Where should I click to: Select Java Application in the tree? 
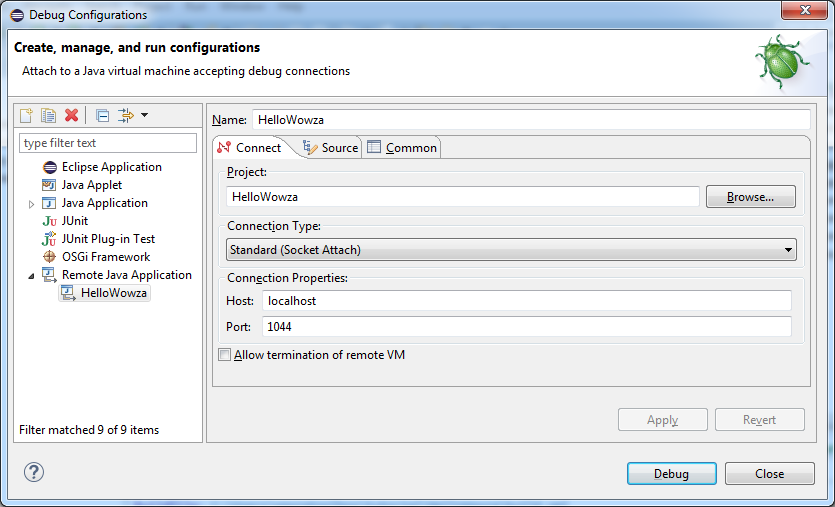105,203
